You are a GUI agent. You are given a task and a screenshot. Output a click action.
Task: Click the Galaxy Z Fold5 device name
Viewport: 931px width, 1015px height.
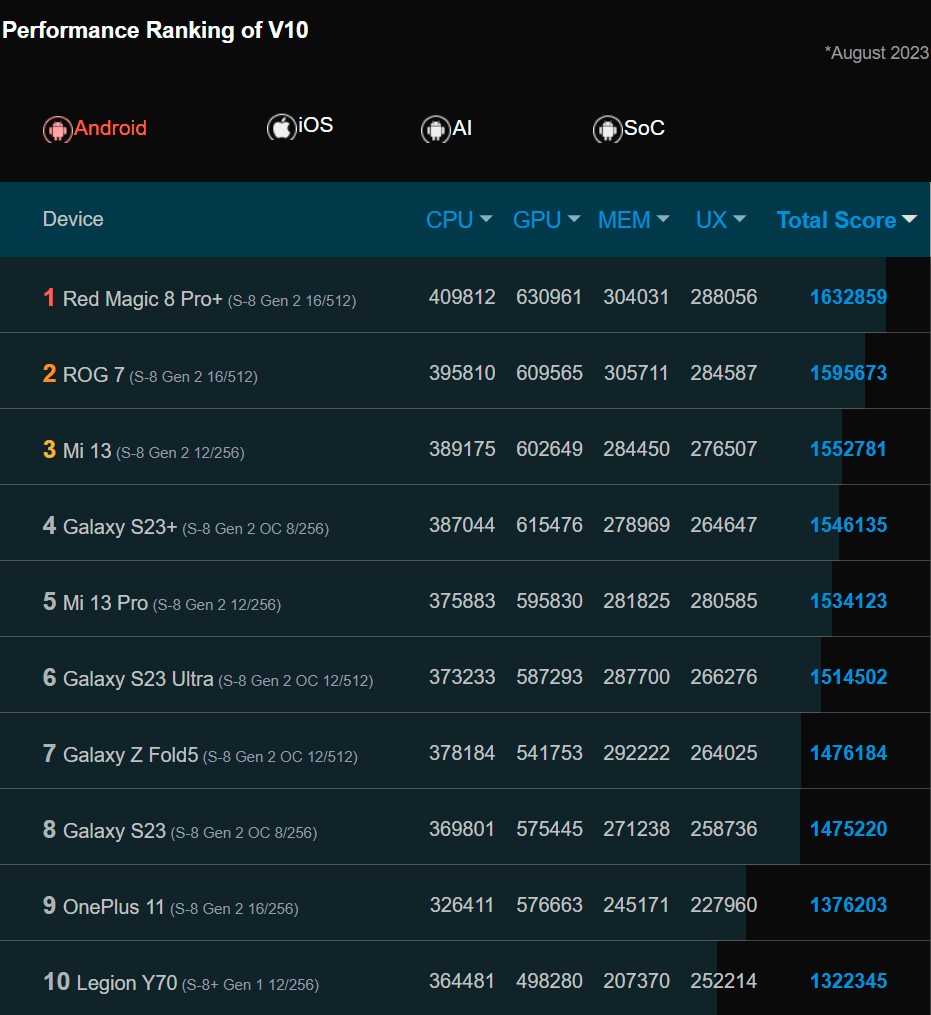tap(130, 755)
